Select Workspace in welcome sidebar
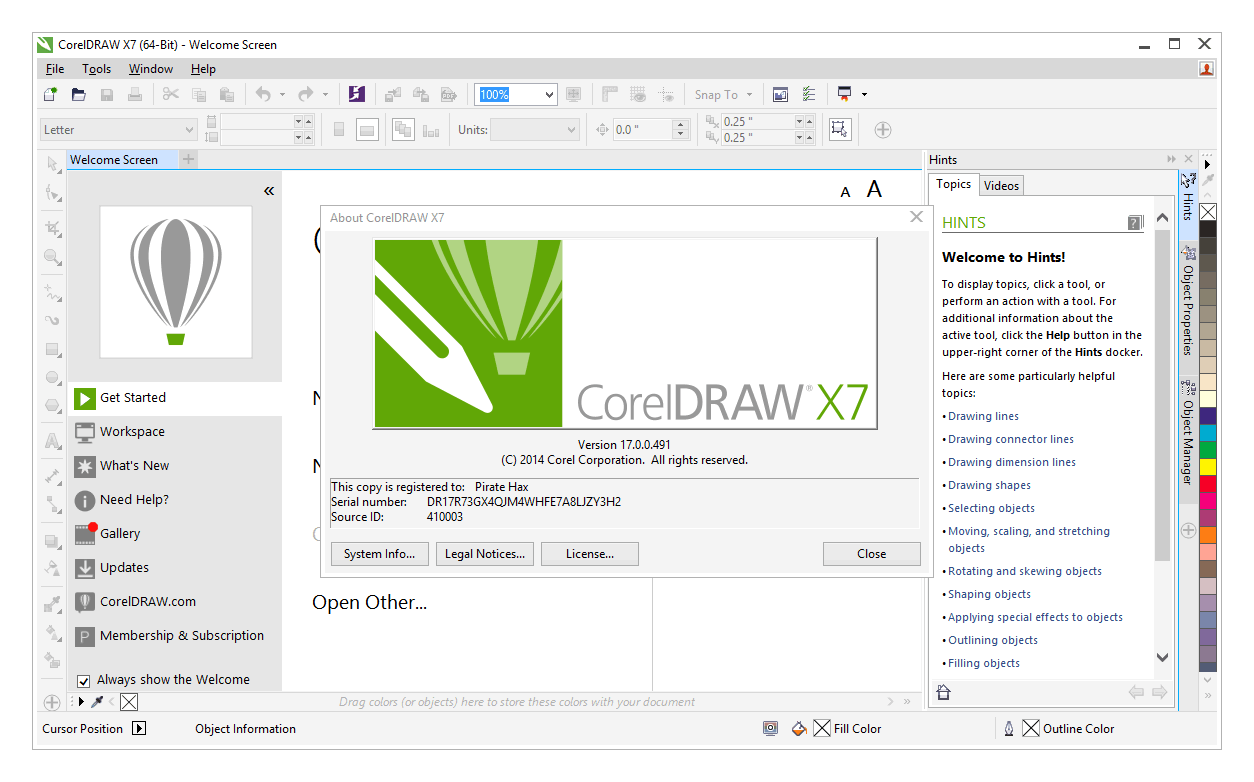 point(132,431)
